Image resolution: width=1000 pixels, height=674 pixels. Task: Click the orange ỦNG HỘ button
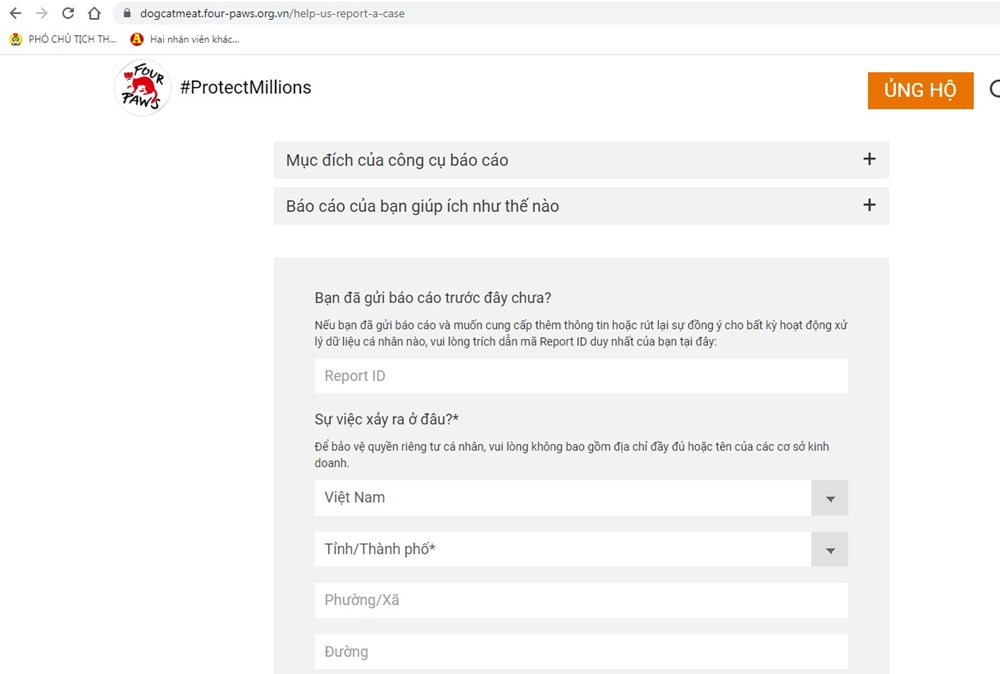[x=920, y=91]
